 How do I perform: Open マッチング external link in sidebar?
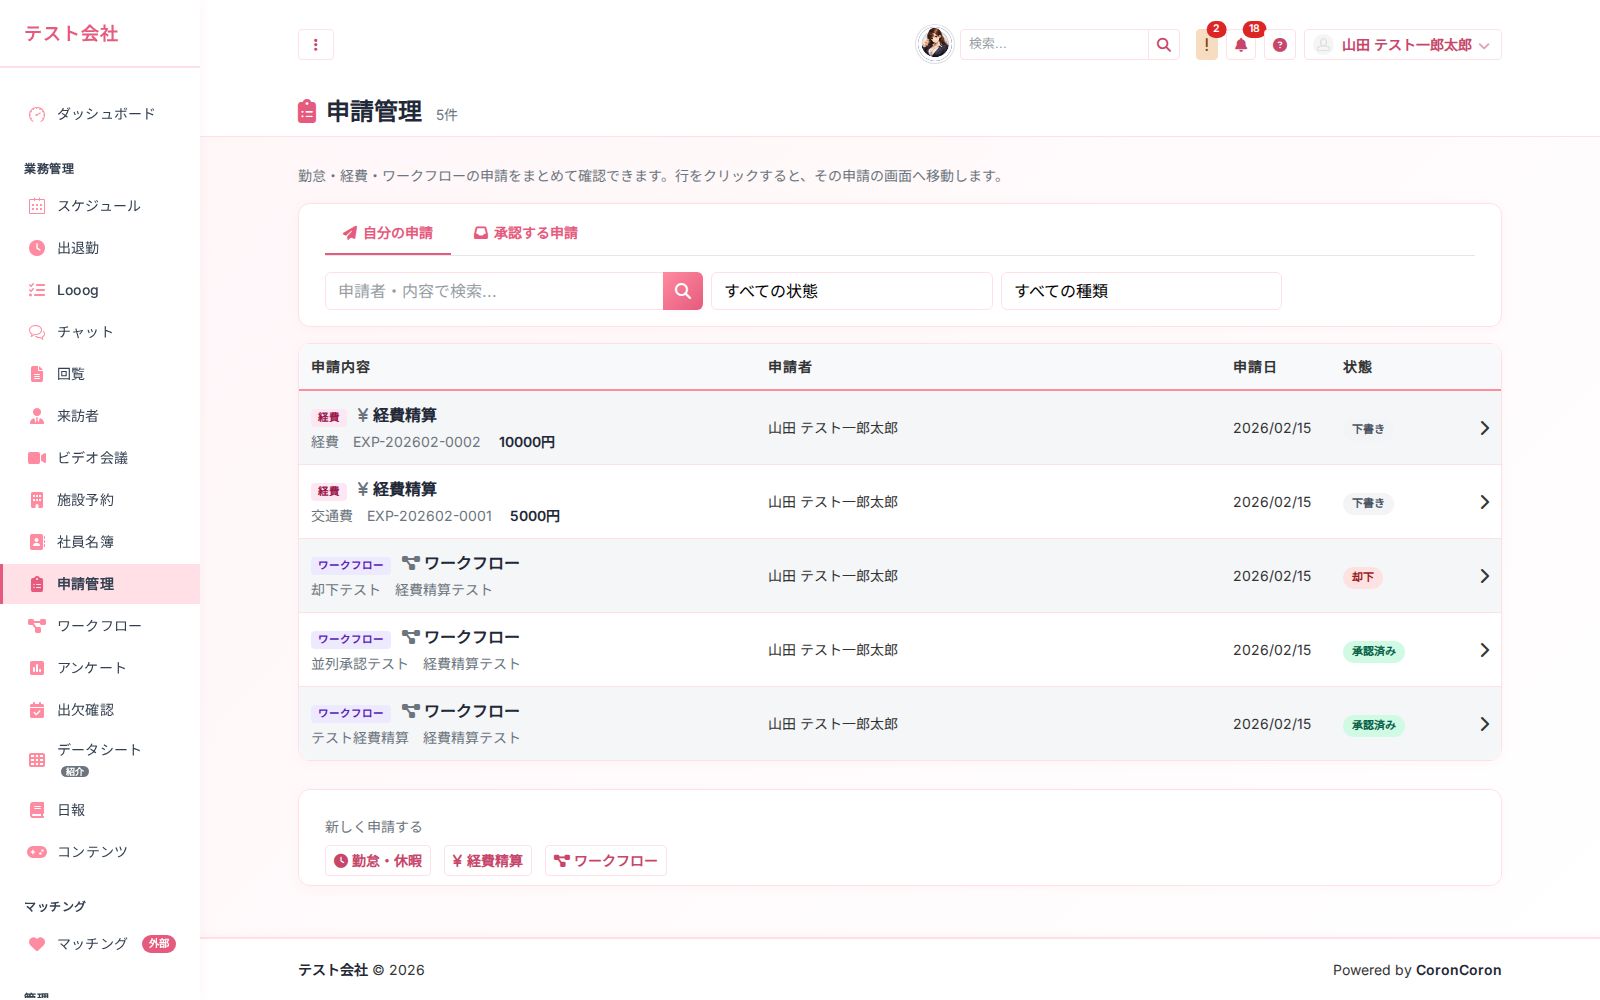100,944
